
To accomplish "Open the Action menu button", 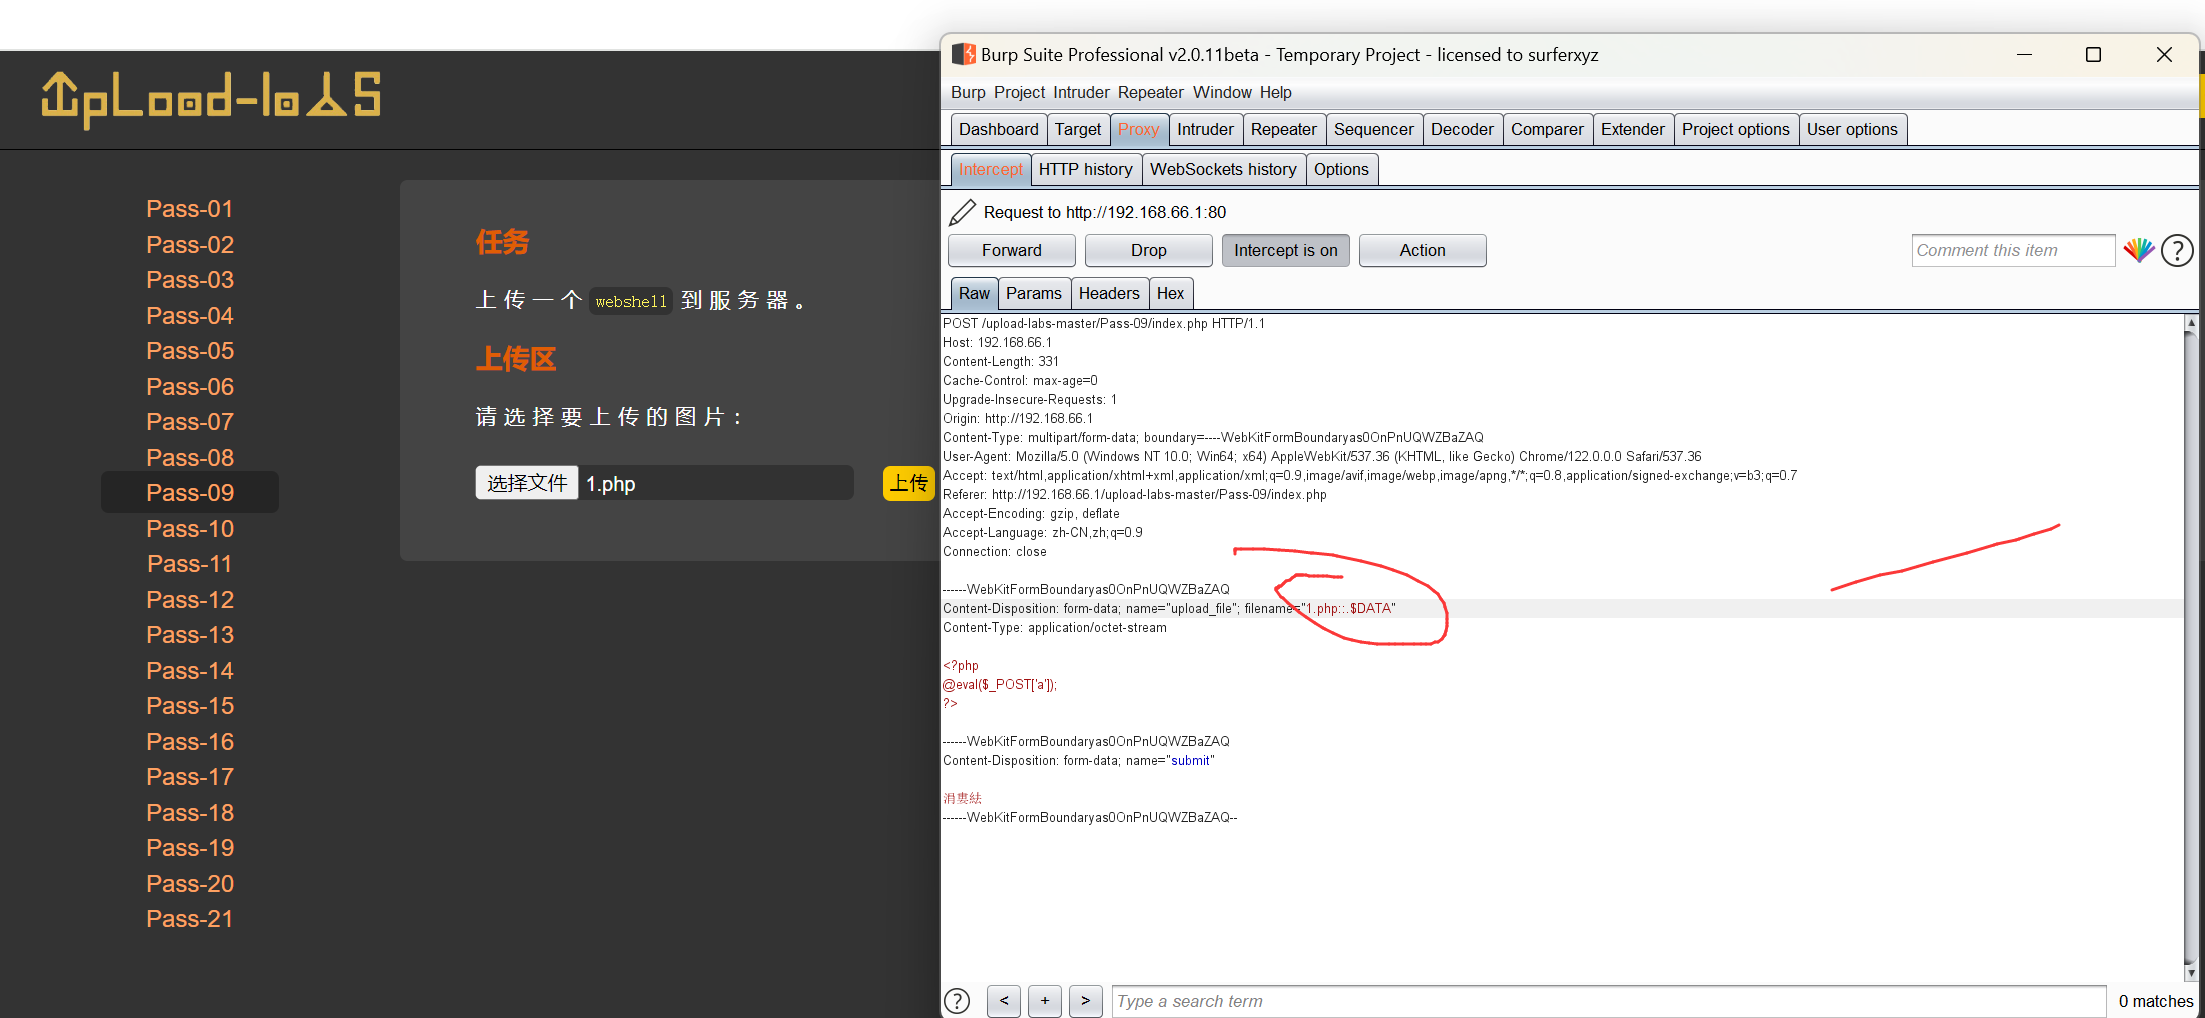I will click(x=1422, y=250).
